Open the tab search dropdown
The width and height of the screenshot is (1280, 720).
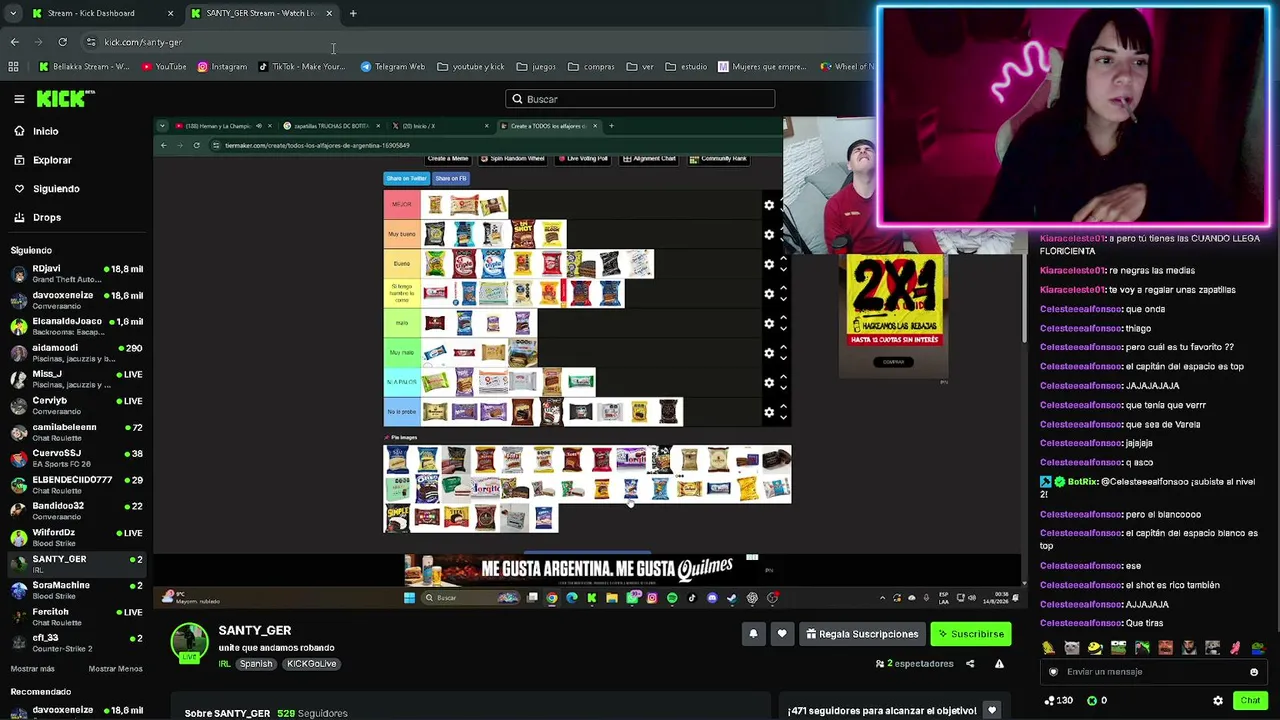click(x=13, y=13)
